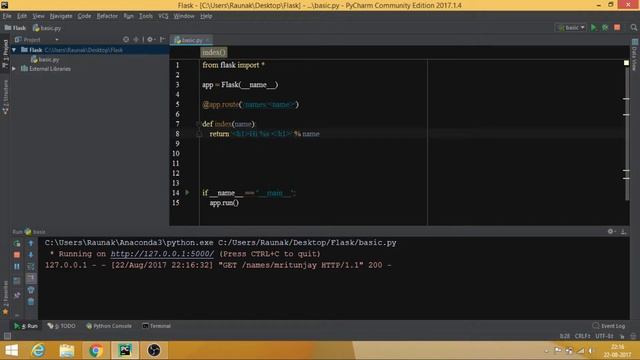
Task: Open the Window menu
Action: (184, 16)
